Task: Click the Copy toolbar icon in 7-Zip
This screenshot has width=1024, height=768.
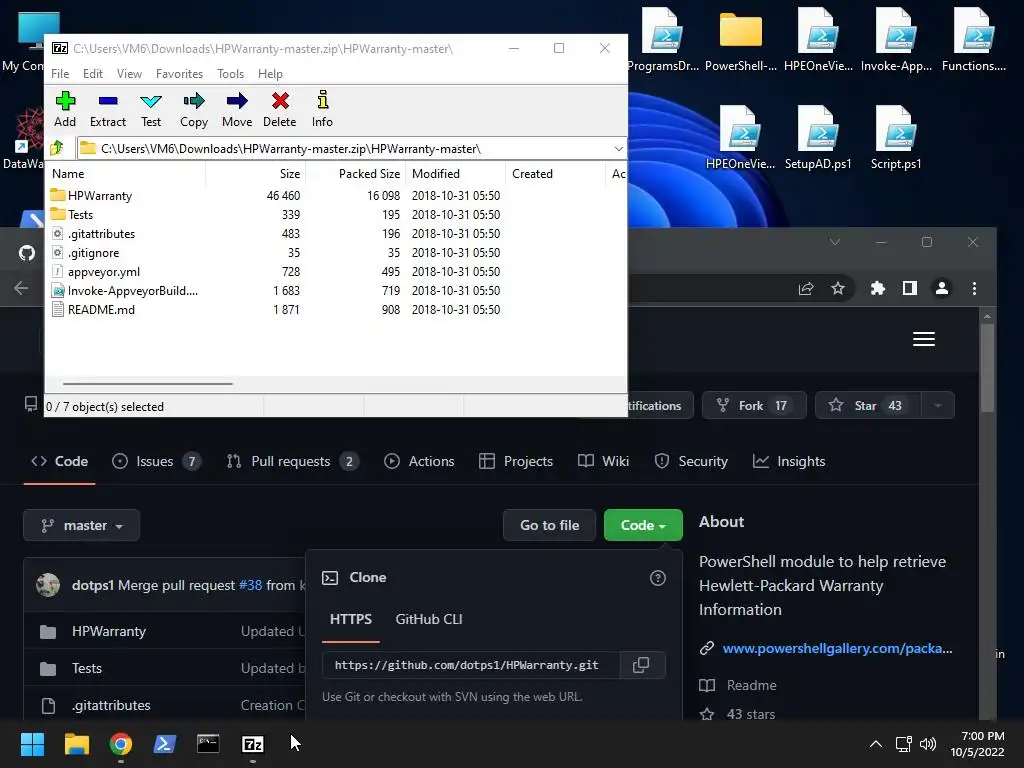Action: 194,109
